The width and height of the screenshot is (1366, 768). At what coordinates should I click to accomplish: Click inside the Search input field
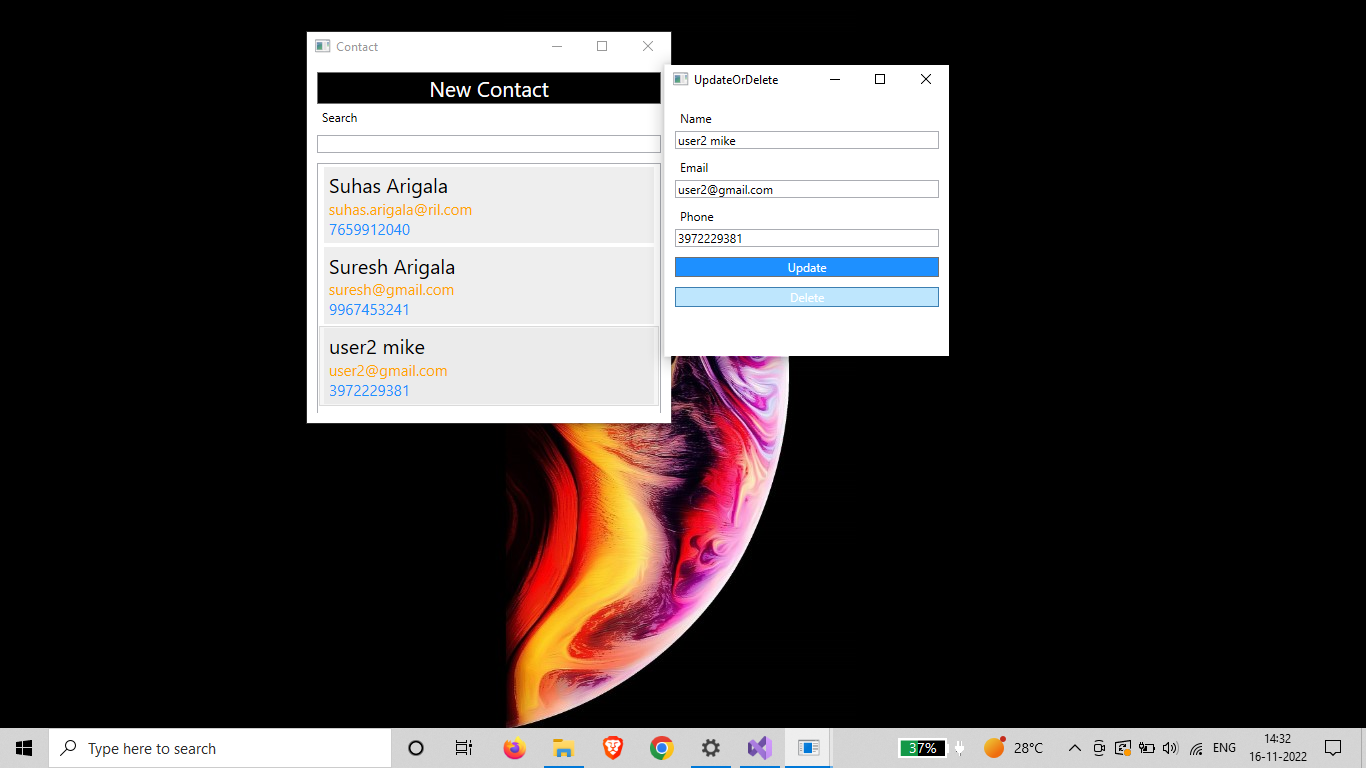click(488, 143)
